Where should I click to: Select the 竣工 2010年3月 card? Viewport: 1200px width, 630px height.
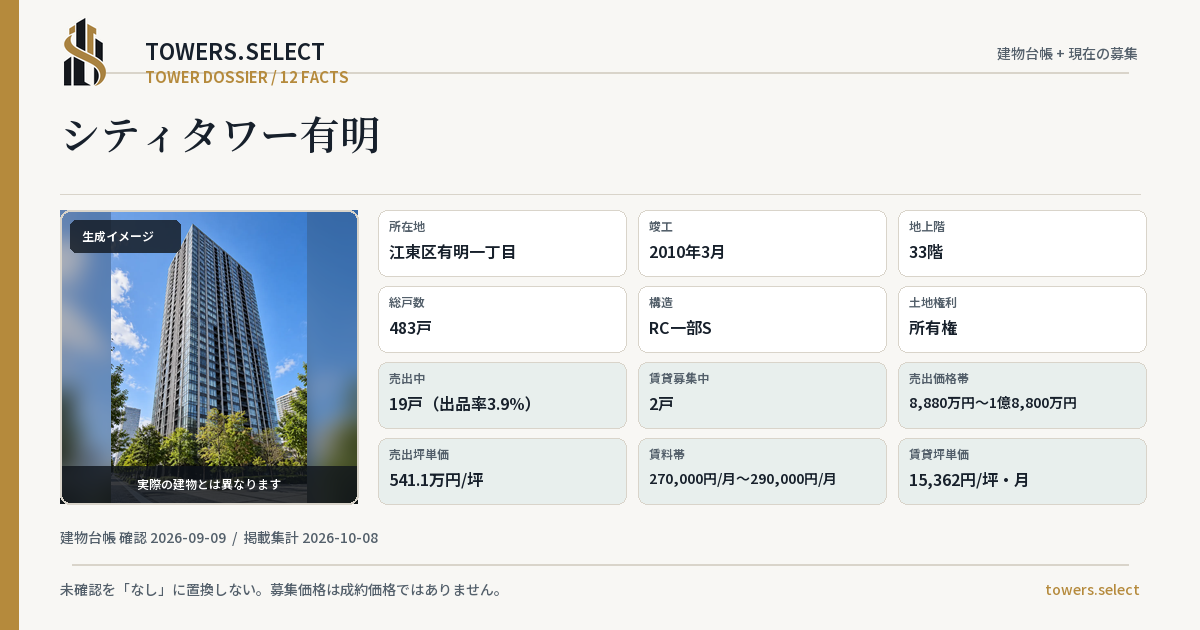pos(762,243)
